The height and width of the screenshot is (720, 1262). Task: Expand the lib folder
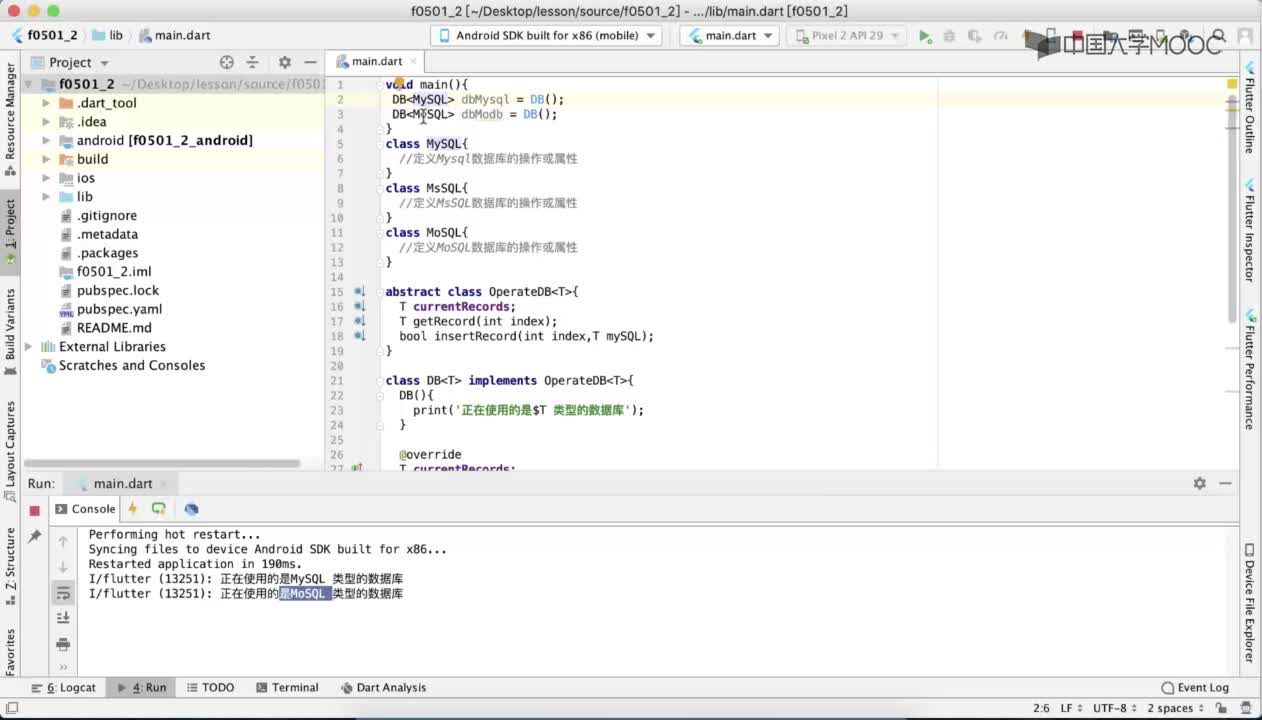[46, 197]
